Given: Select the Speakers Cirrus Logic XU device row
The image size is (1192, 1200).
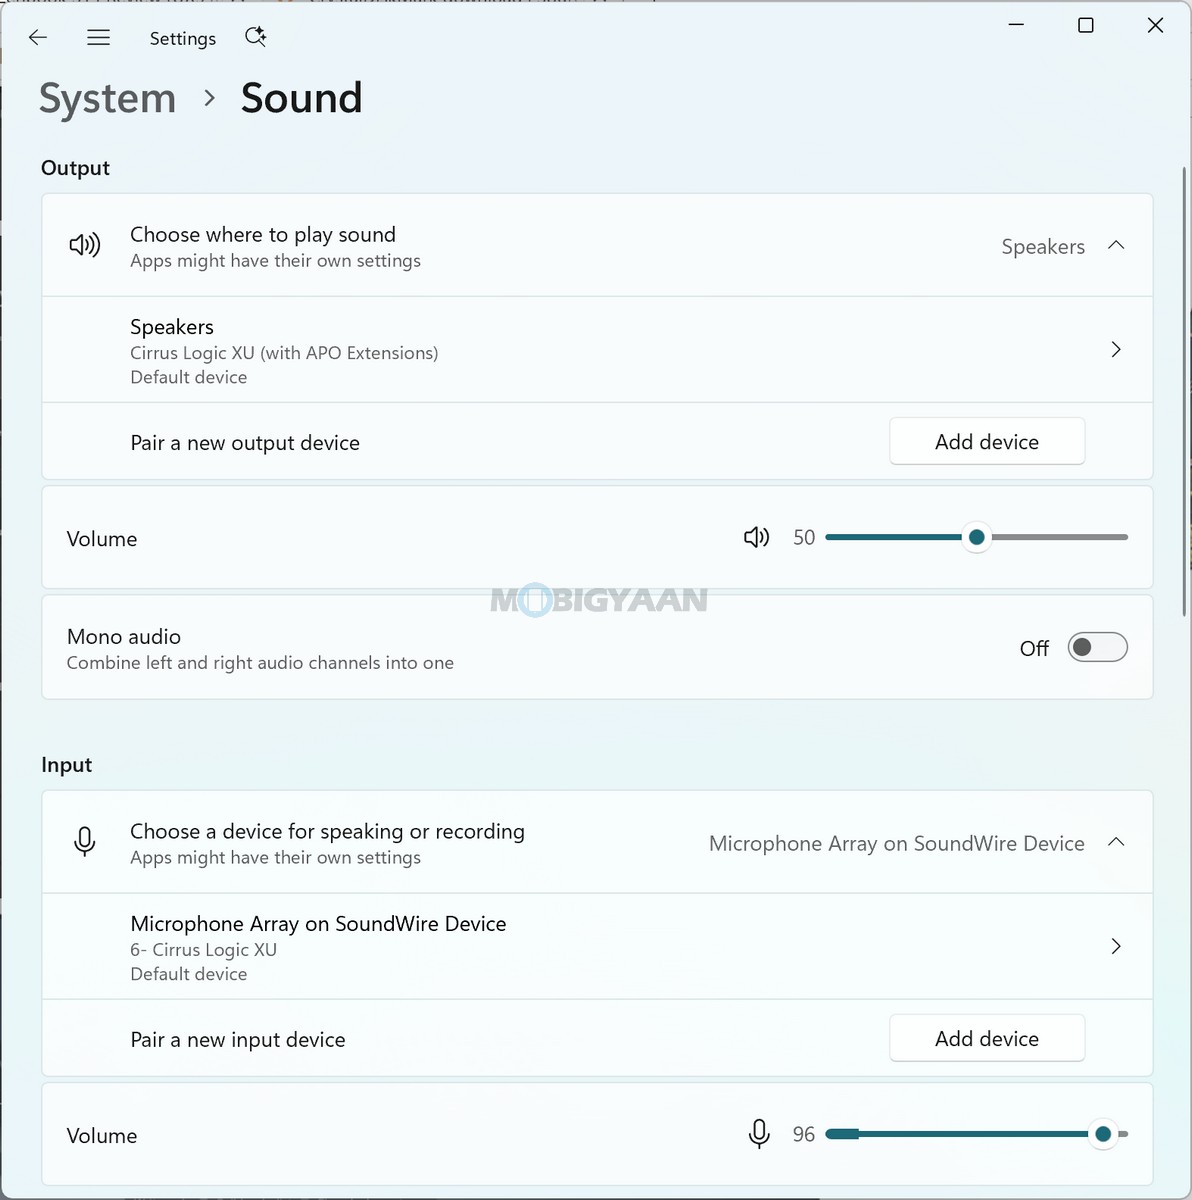Looking at the screenshot, I should [x=597, y=350].
